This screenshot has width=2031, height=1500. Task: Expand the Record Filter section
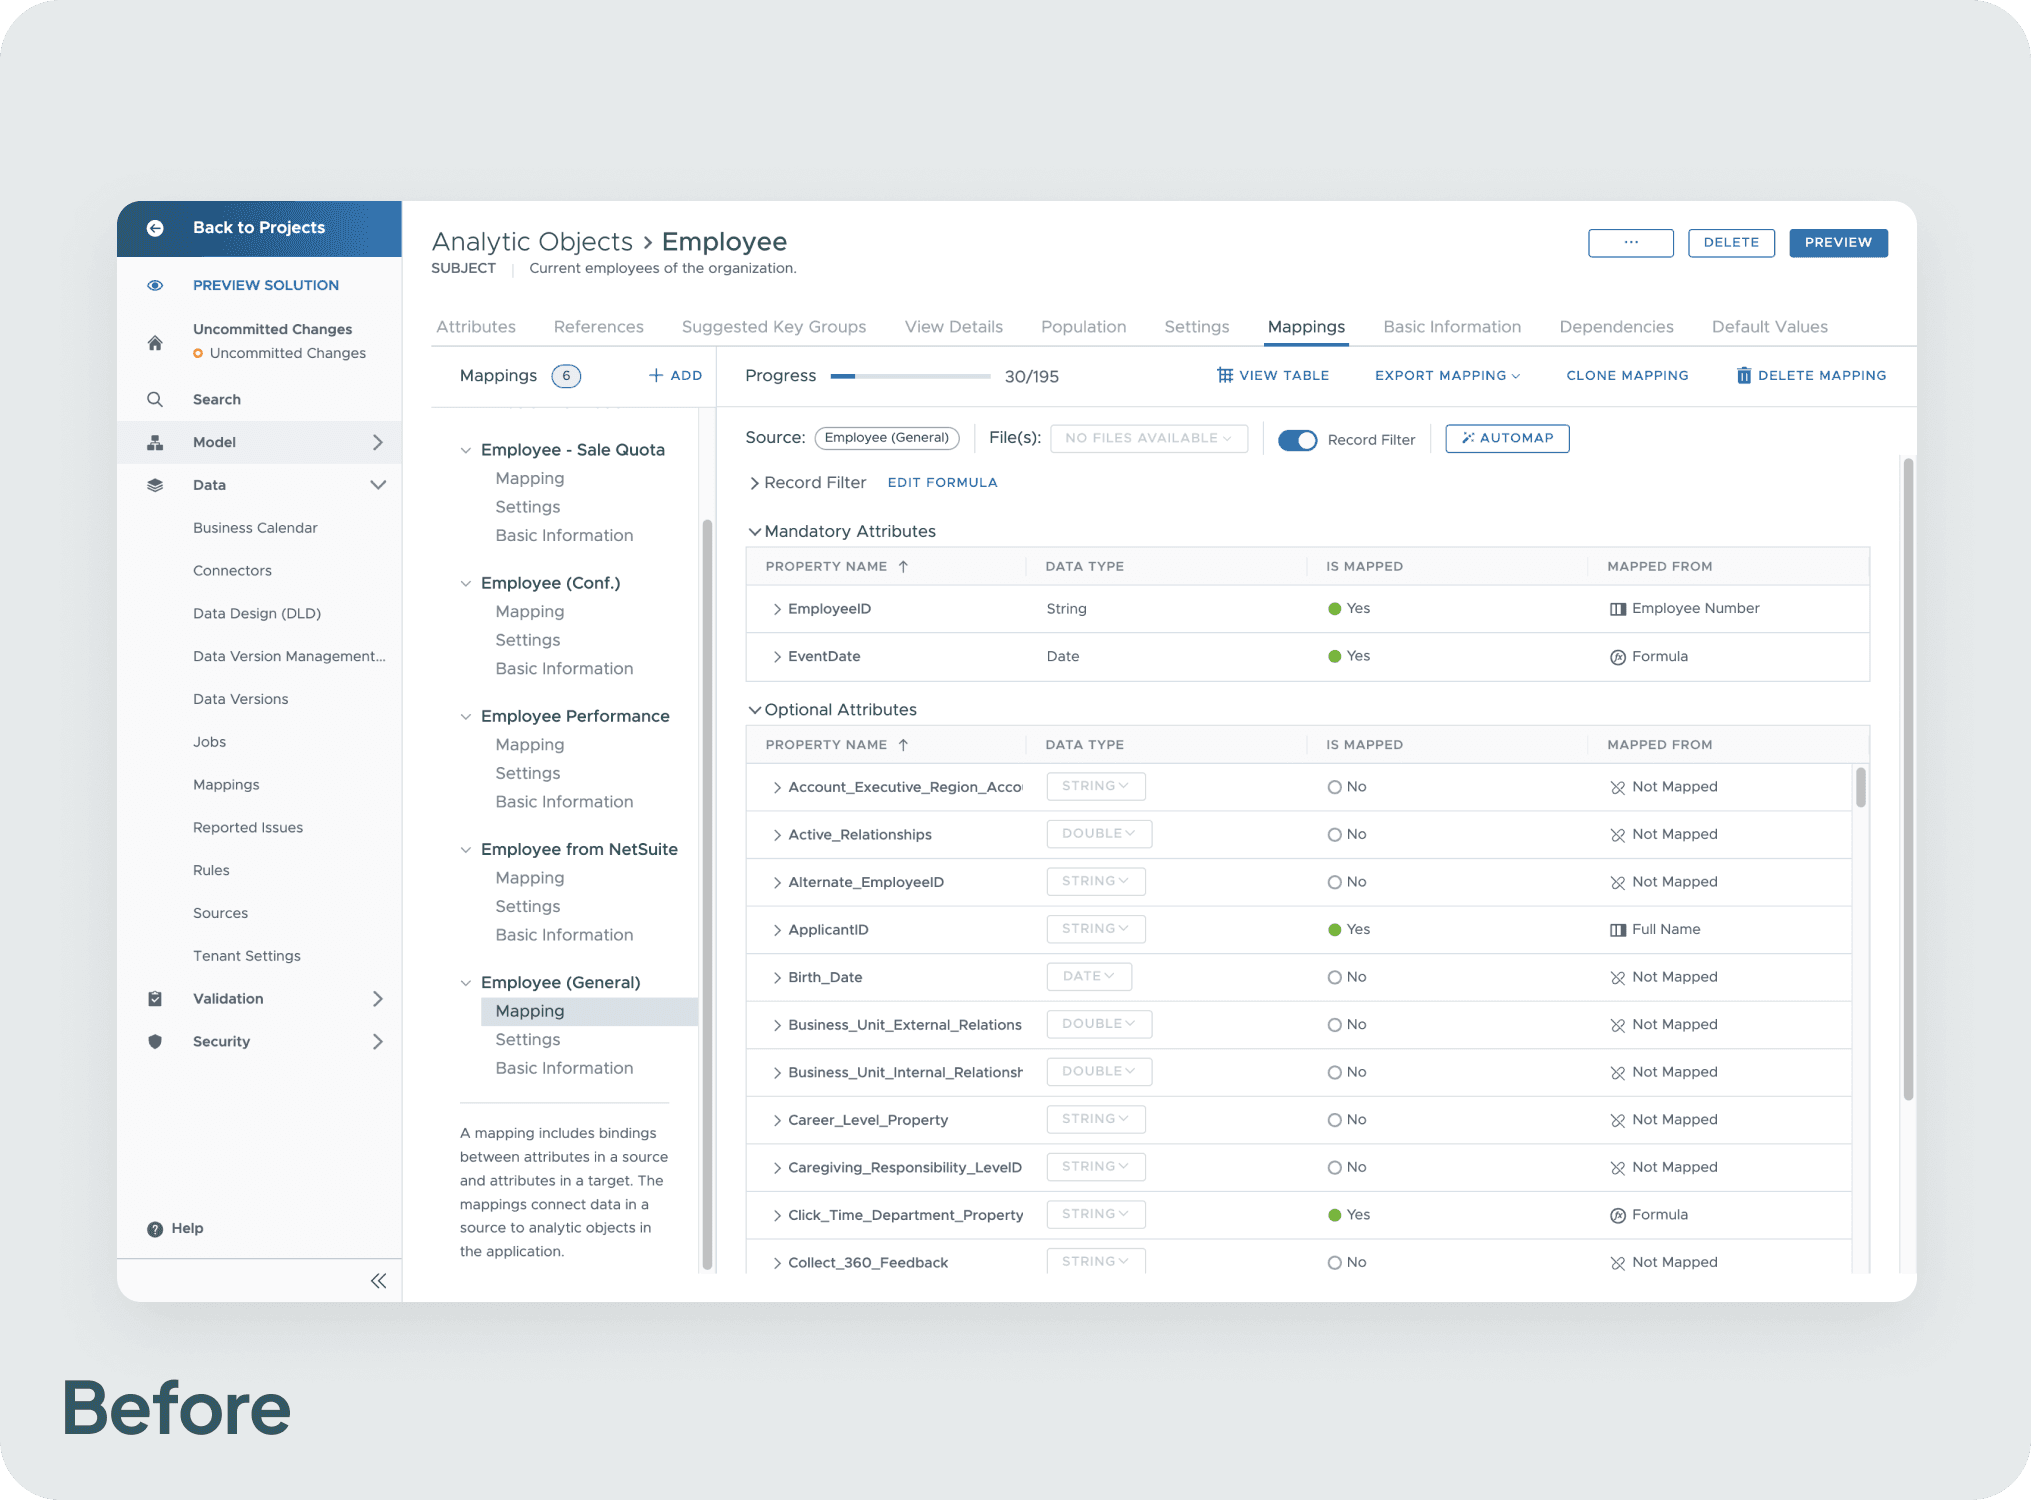click(x=754, y=483)
